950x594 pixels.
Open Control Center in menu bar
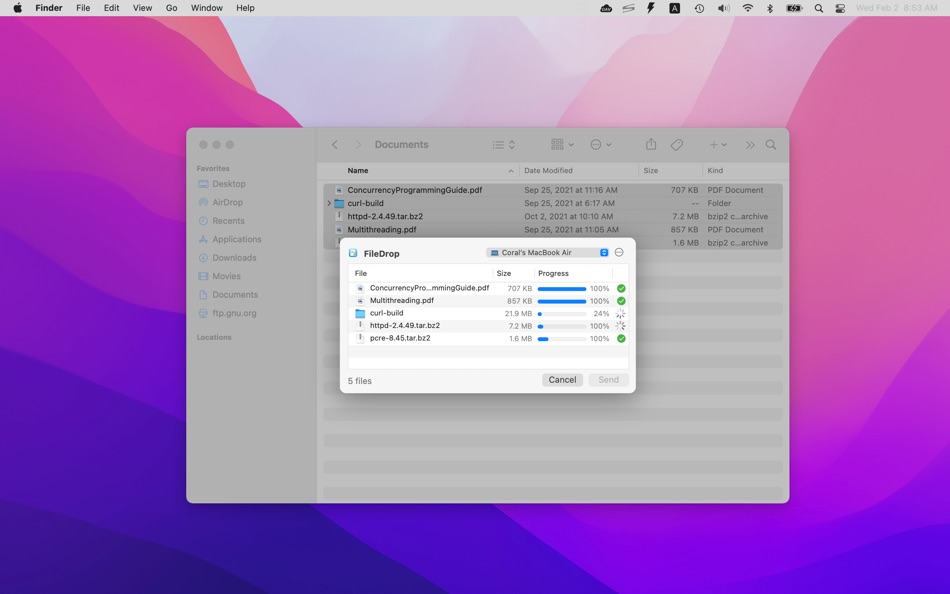[840, 8]
